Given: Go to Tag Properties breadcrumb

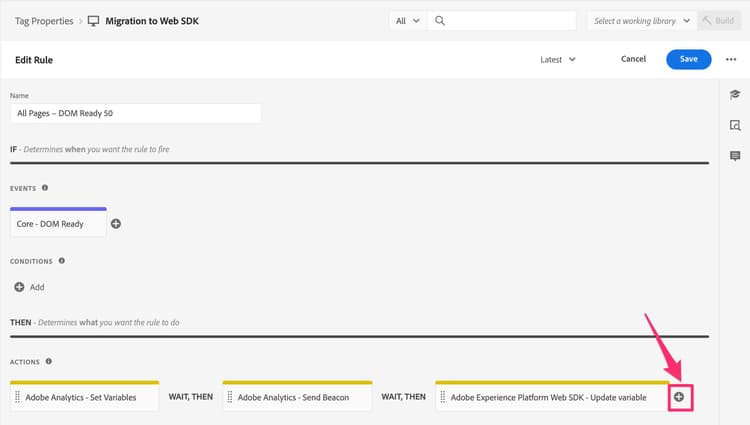Looking at the screenshot, I should click(44, 21).
